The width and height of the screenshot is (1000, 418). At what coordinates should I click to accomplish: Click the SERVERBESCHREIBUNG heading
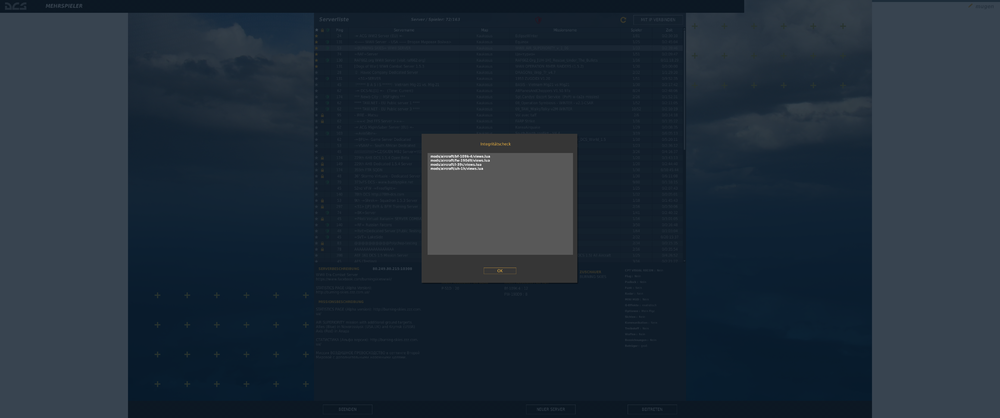coord(341,269)
